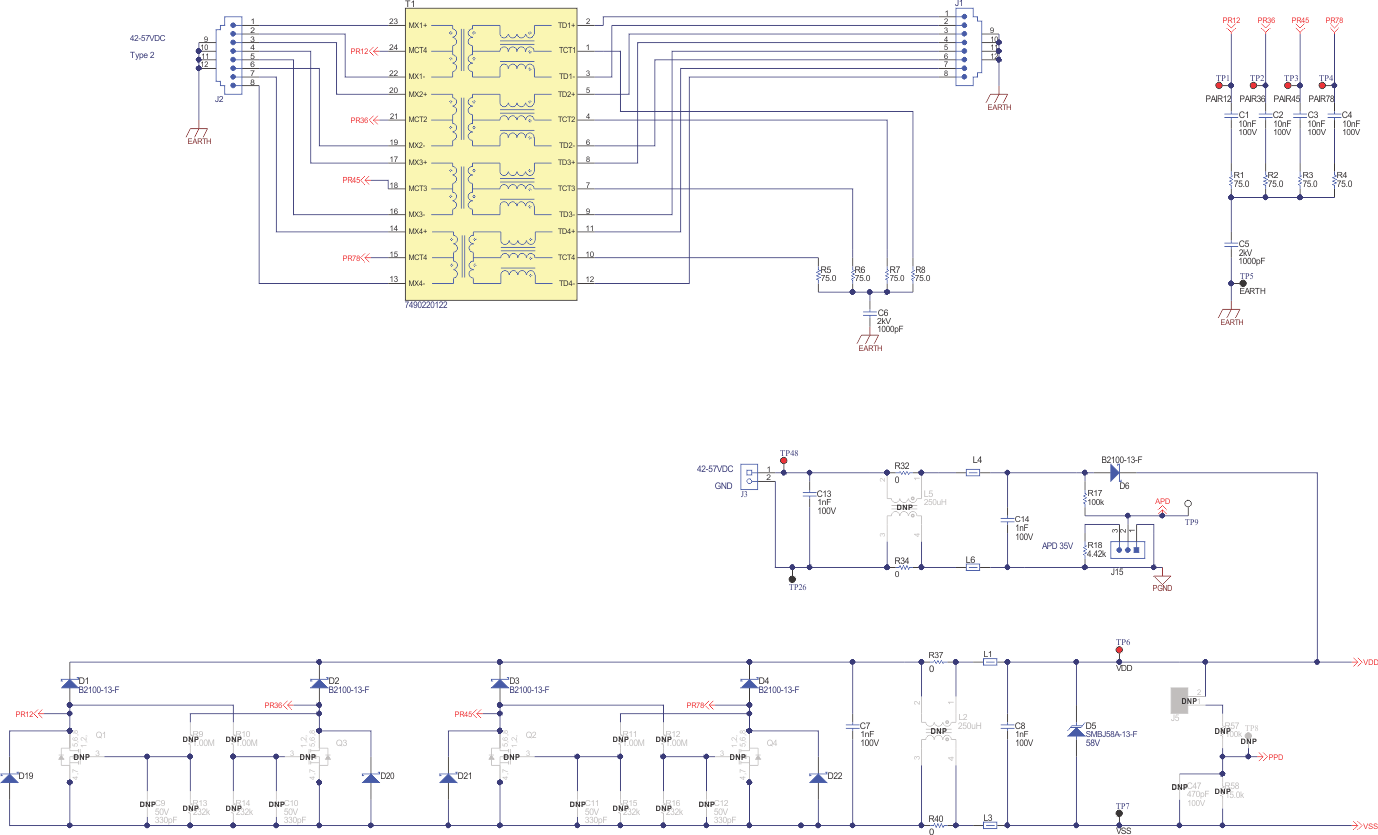Select the TP5 black test point
The width and height of the screenshot is (1378, 835).
click(x=1242, y=283)
